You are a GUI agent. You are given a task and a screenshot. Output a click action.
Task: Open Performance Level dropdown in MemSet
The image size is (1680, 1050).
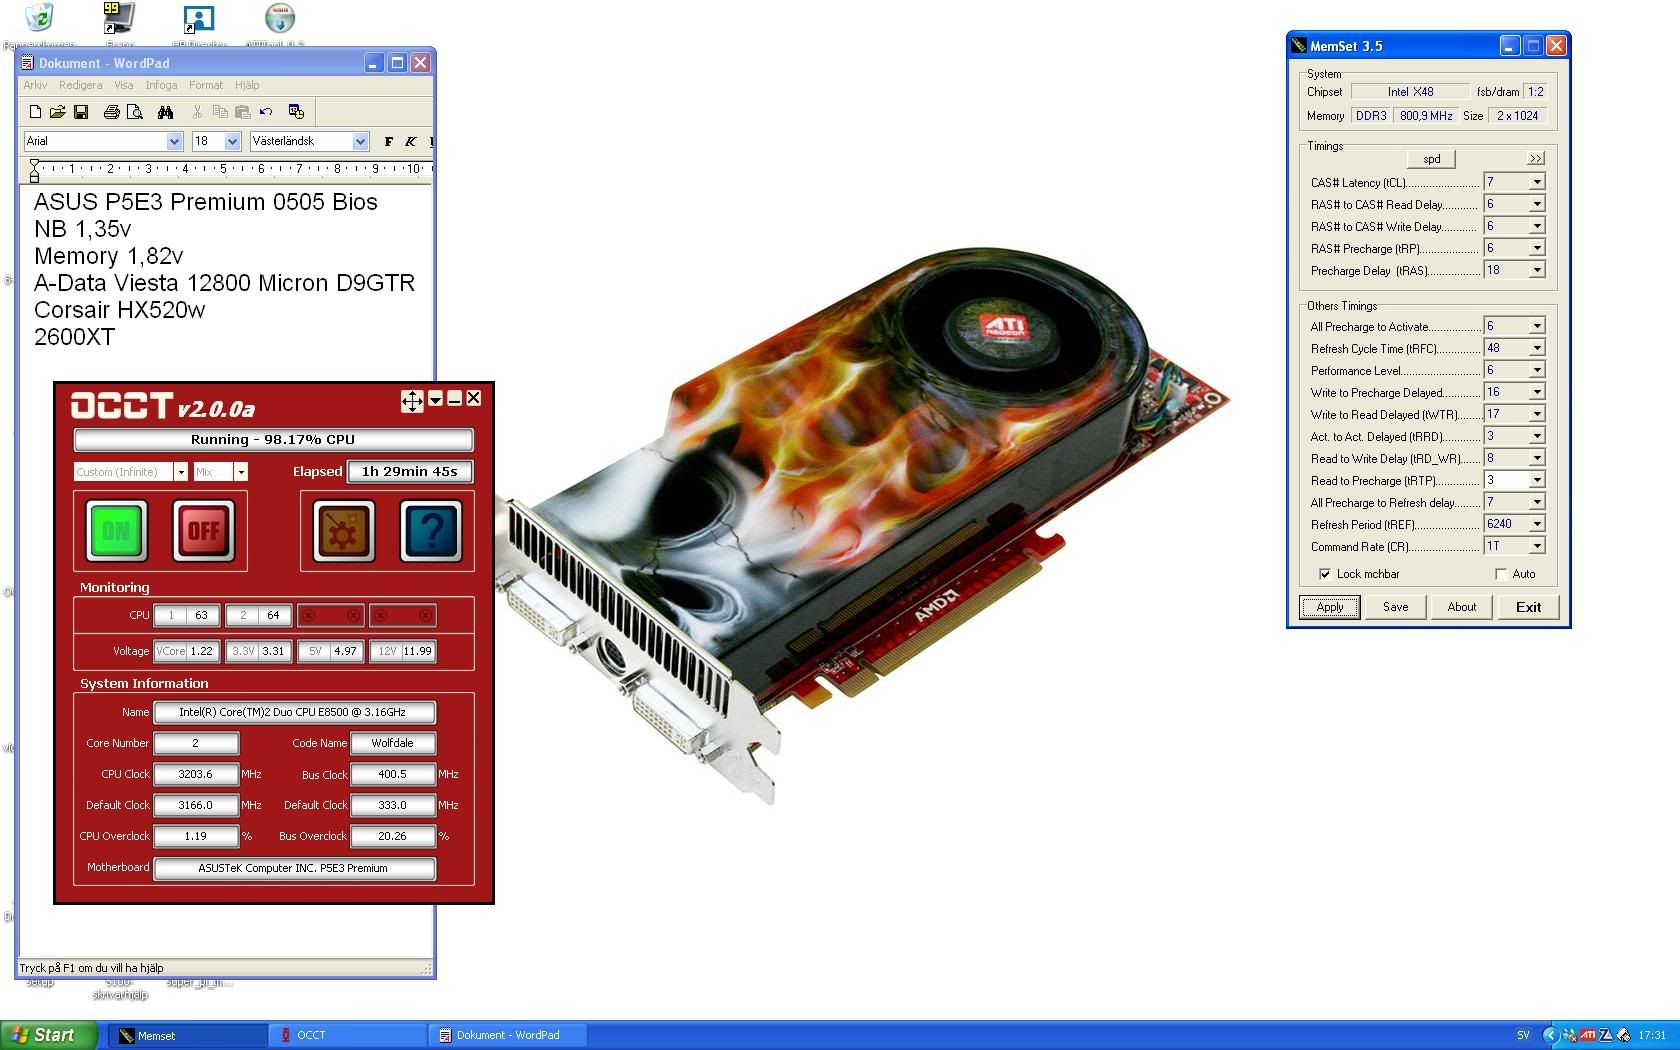1537,370
